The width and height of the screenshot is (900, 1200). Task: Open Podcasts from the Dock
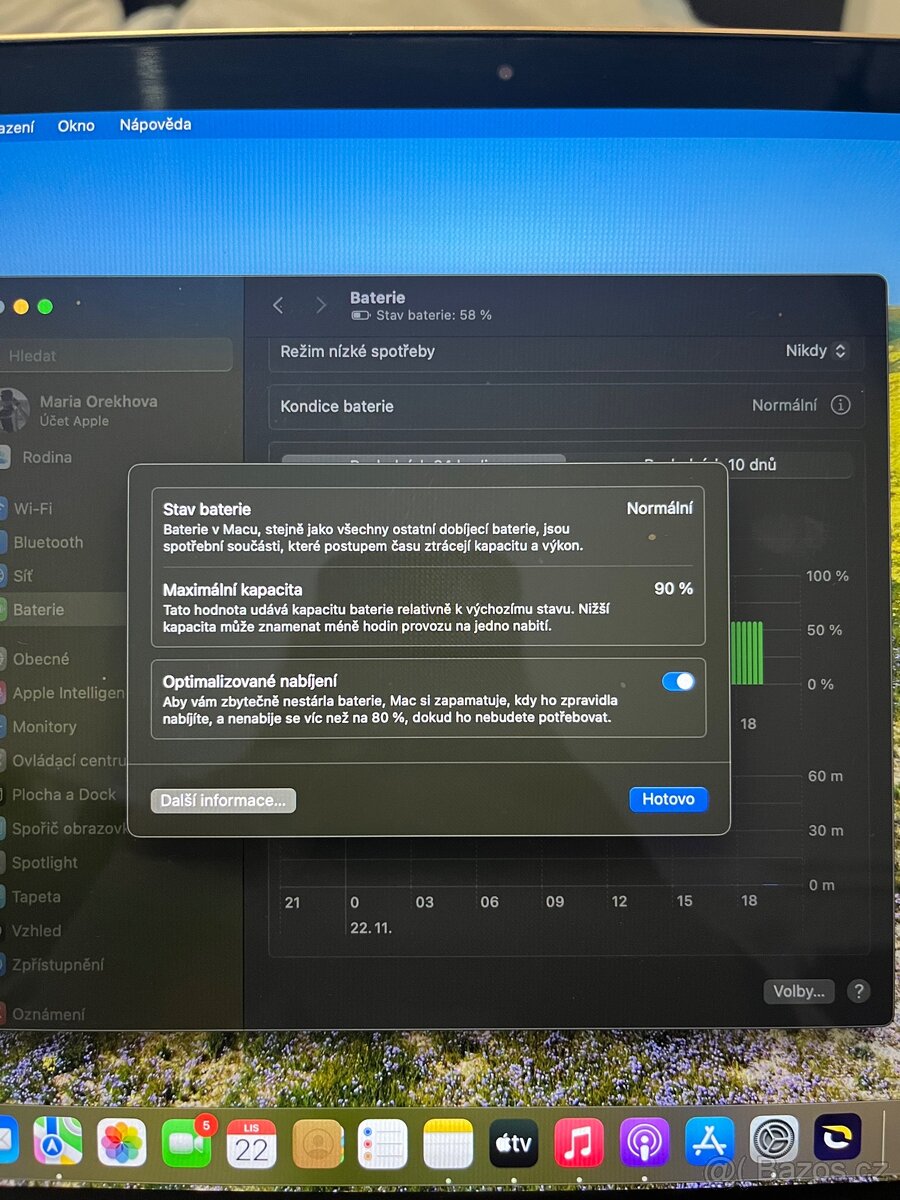pyautogui.click(x=644, y=1142)
